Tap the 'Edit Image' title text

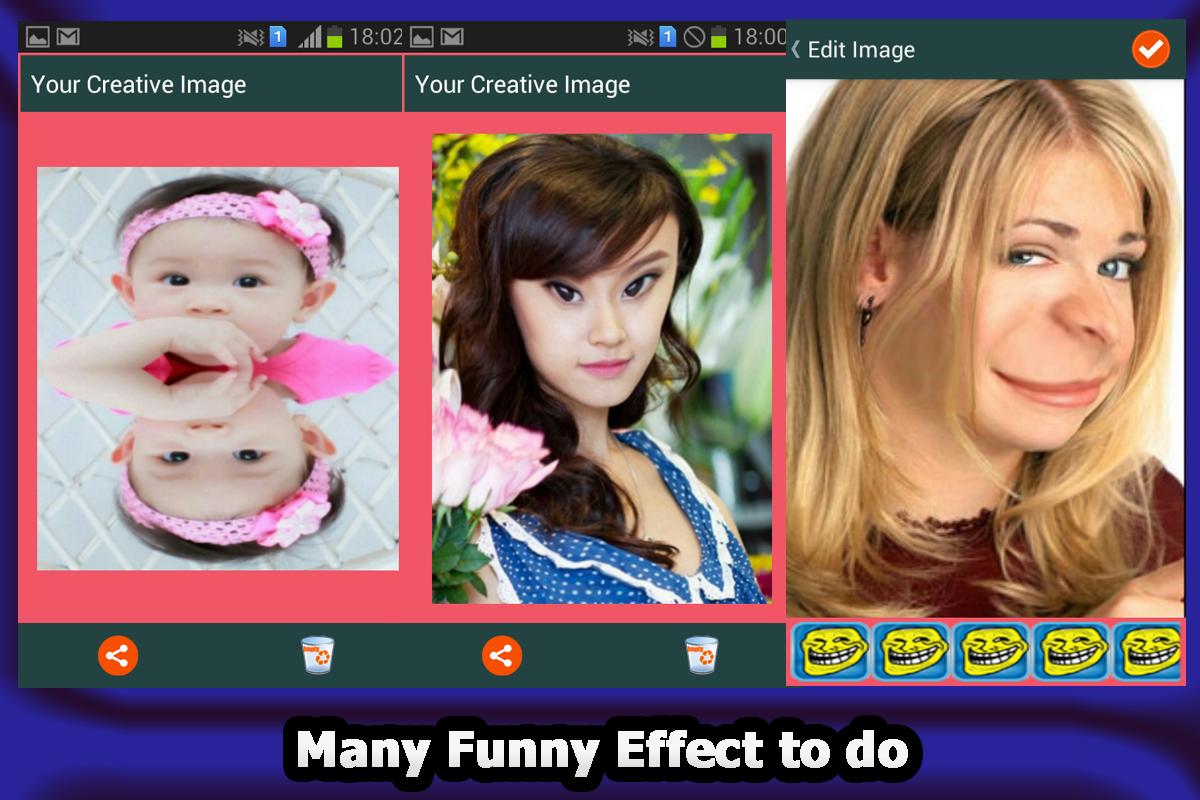click(x=861, y=49)
